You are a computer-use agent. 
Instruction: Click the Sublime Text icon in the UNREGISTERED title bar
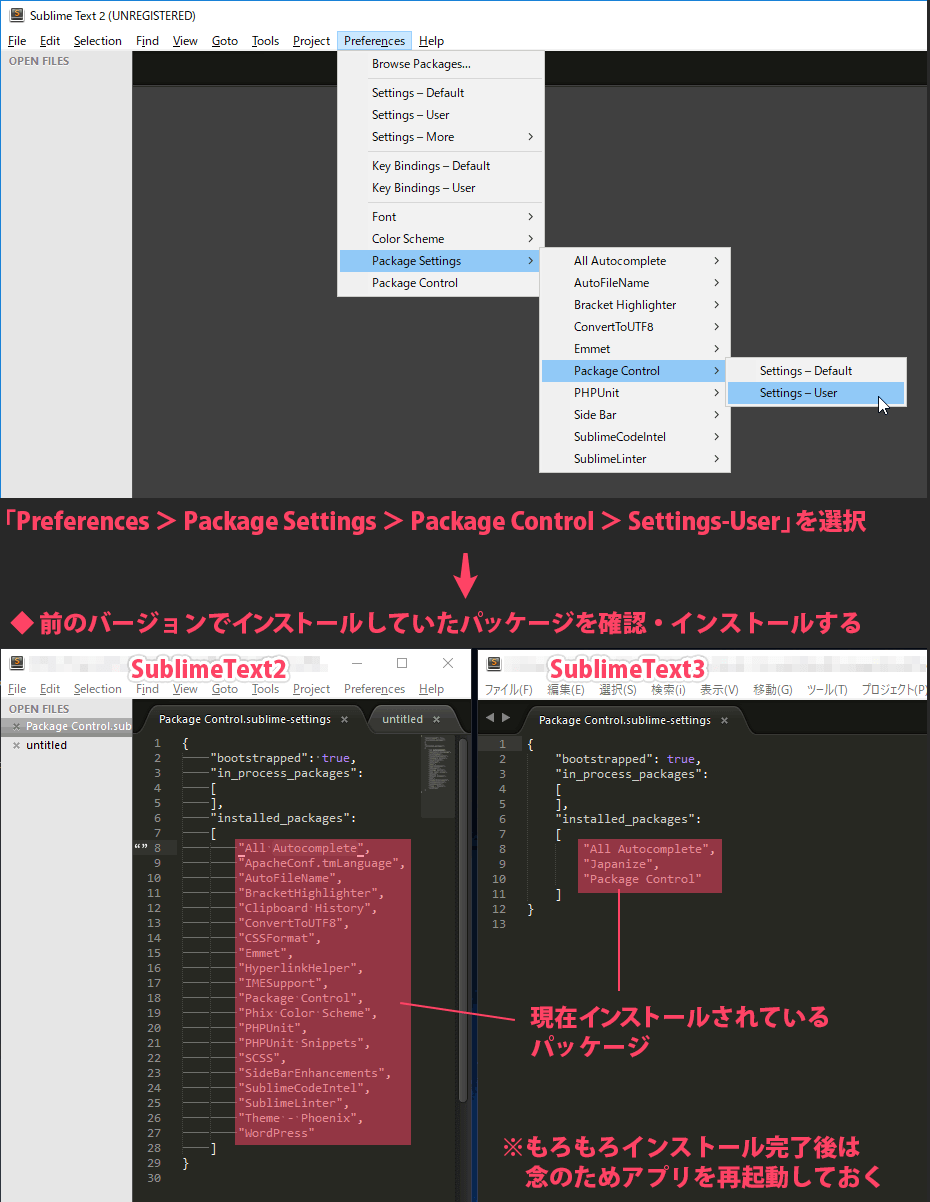pos(16,15)
